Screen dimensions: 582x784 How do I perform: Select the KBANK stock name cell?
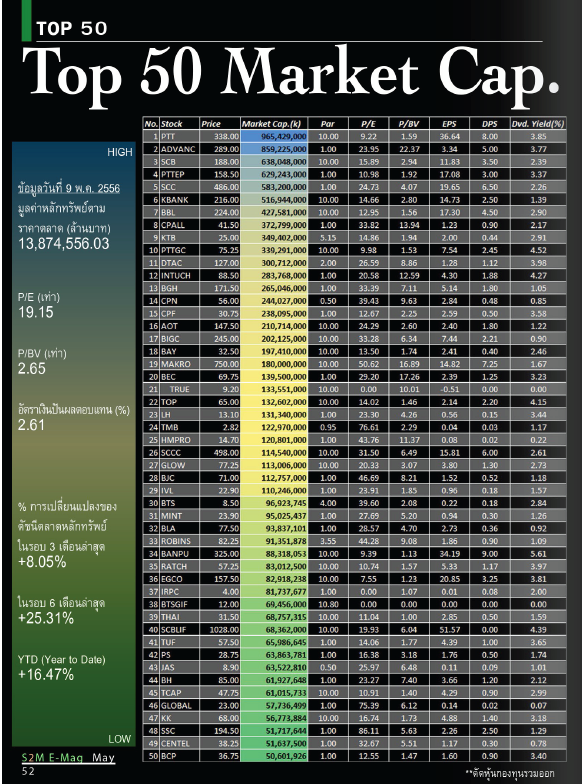180,200
